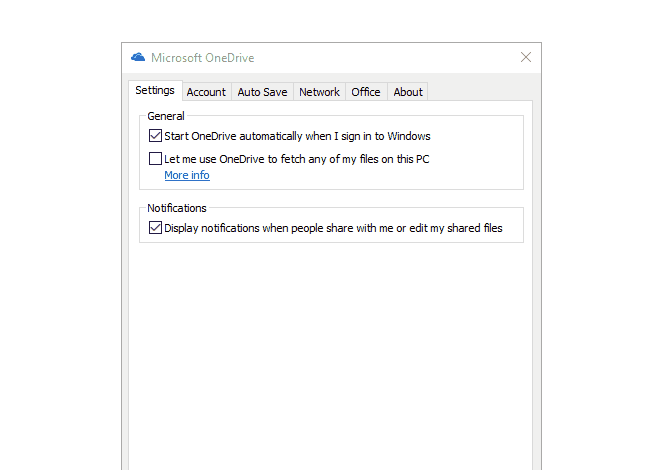
Task: Enable the fetch files on this PC checkbox
Action: point(155,158)
